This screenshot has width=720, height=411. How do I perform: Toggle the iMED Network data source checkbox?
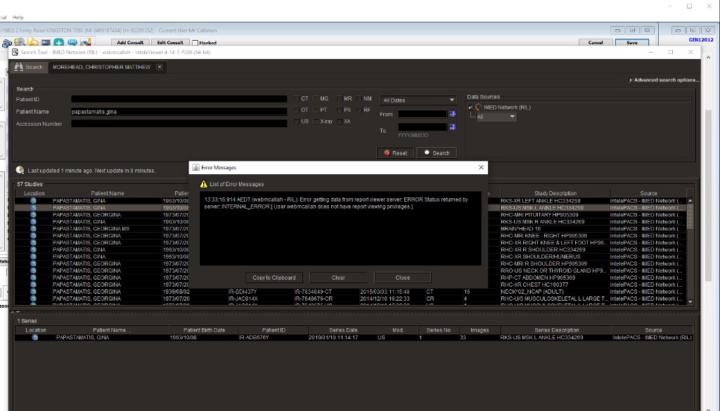coord(470,107)
